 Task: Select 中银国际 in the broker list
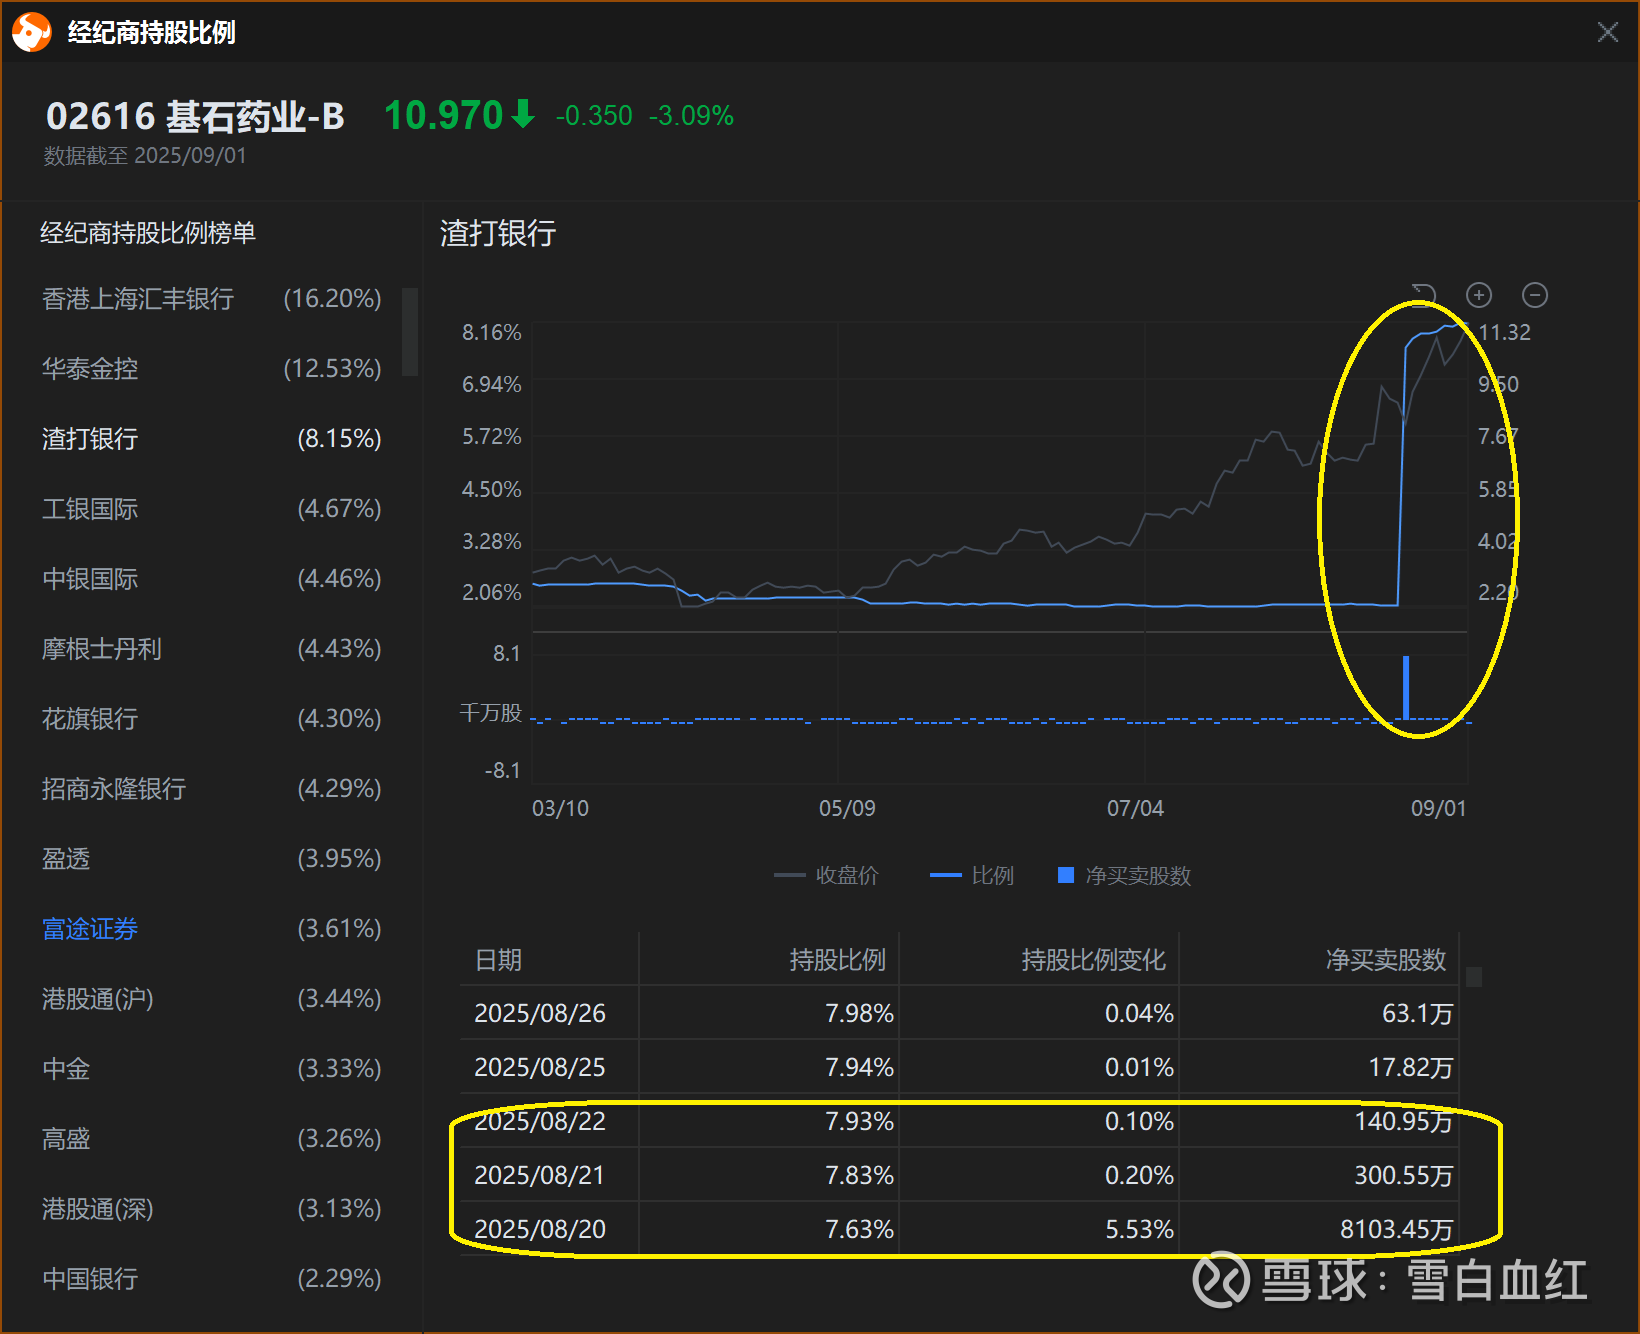tap(211, 579)
